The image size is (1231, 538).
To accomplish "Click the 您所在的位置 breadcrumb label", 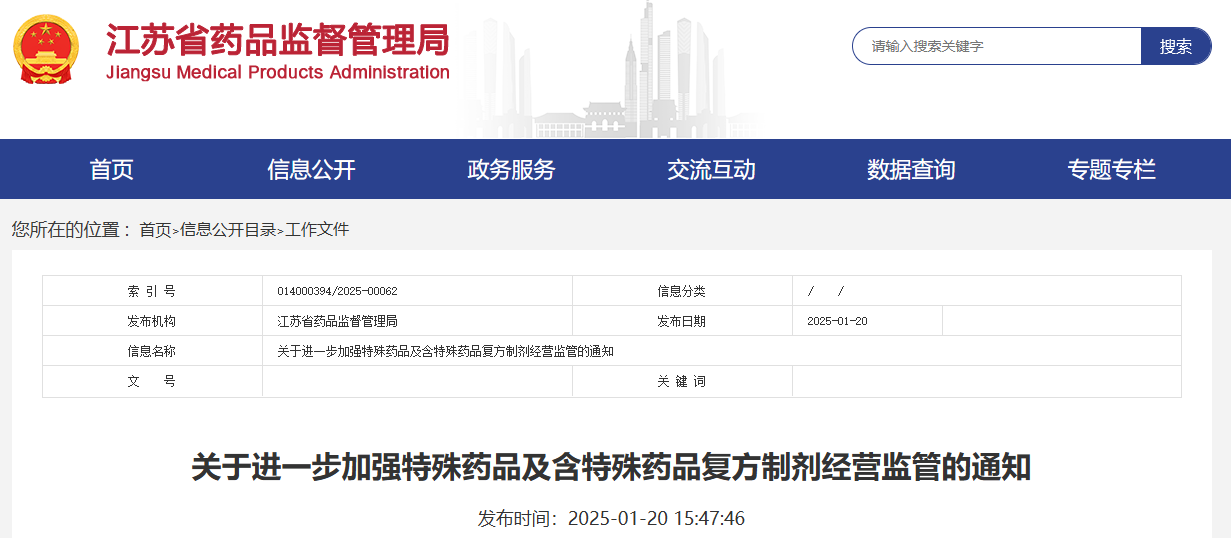I will (71, 230).
